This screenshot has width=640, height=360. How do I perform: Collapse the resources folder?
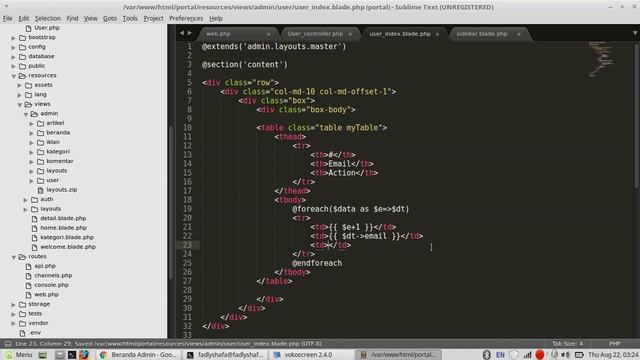pos(13,76)
